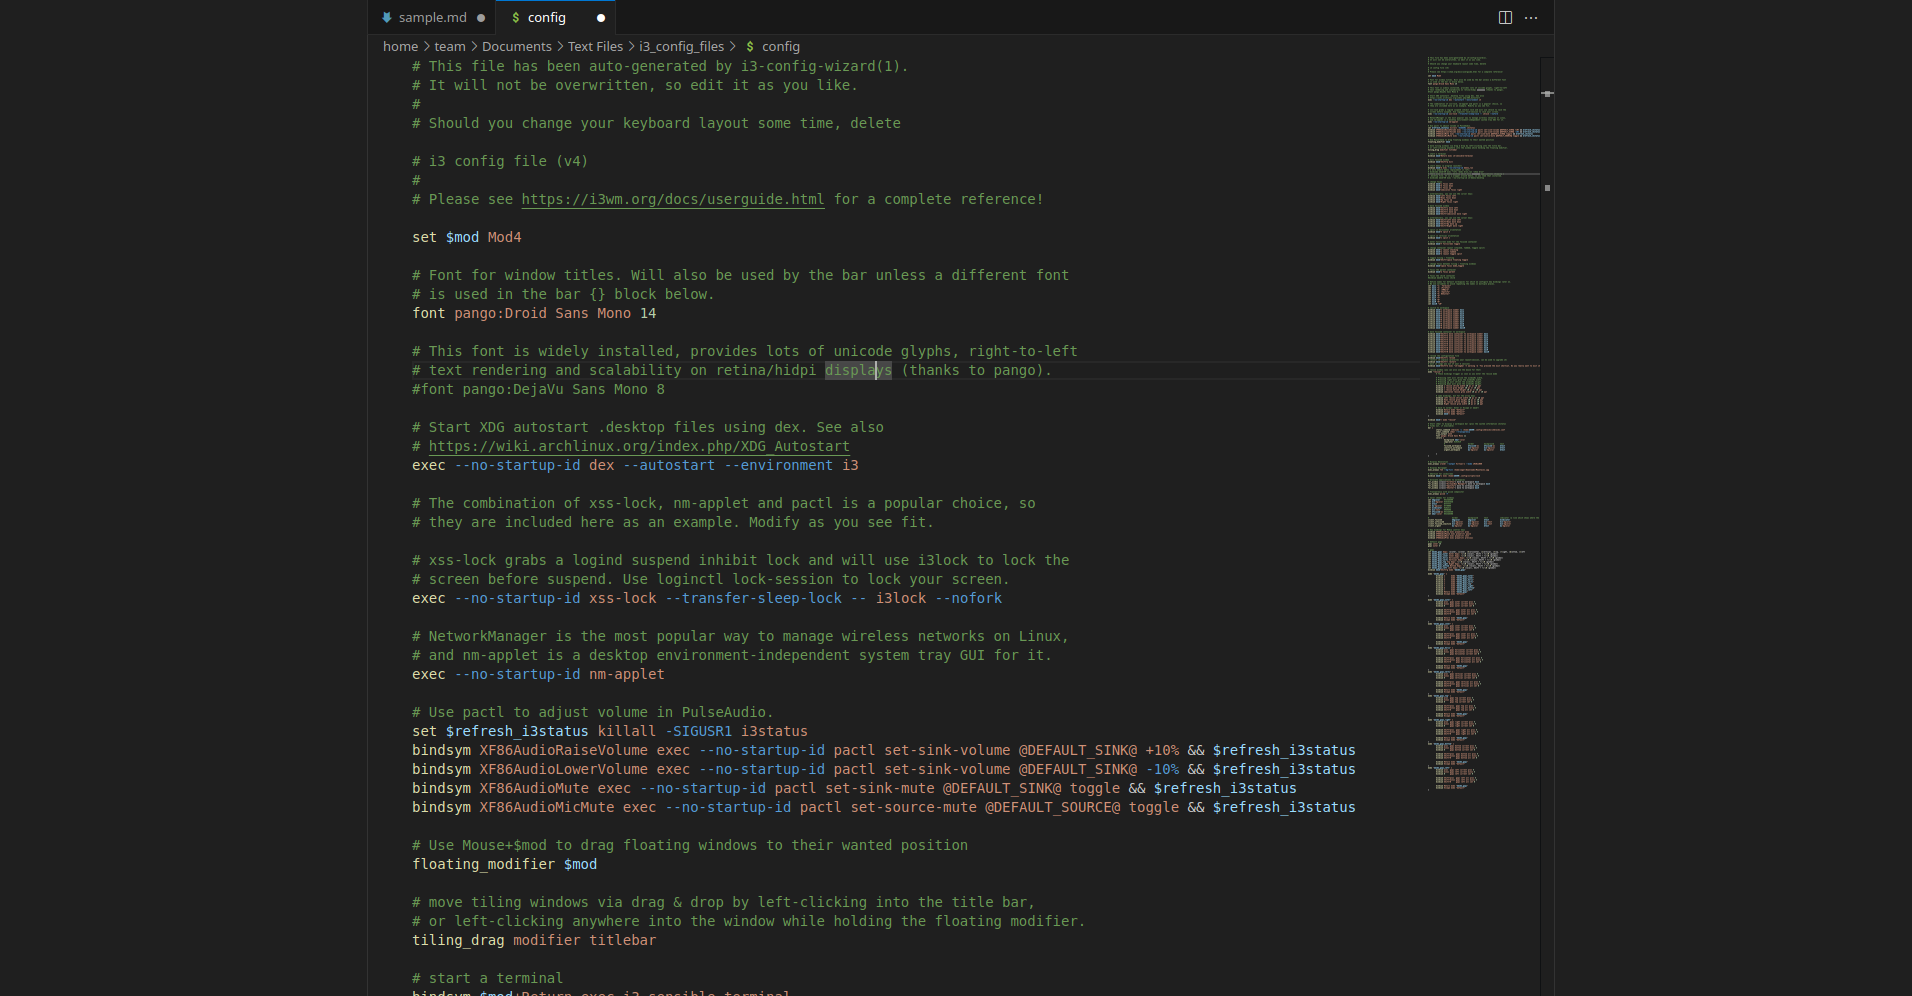Open the Documents breadcrumb dropdown
The height and width of the screenshot is (996, 1912).
516,46
